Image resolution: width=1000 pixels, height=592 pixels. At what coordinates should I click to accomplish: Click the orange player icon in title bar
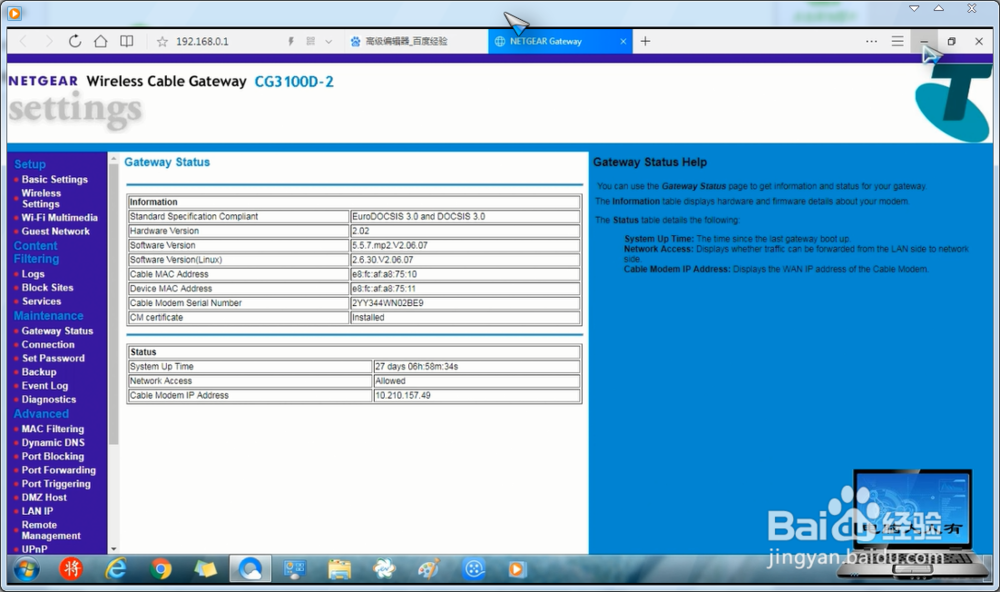(14, 12)
